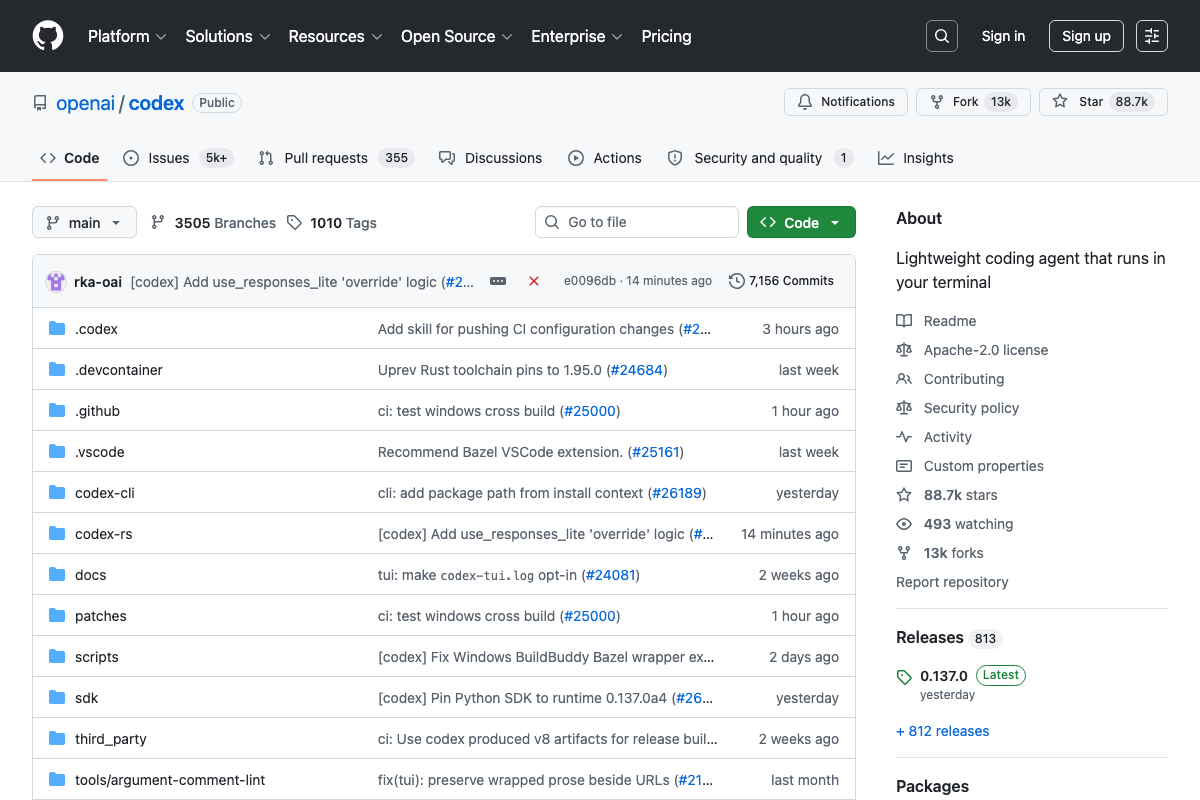This screenshot has height=800, width=1200.
Task: Click the codex-cli folder icon
Action: coord(57,493)
